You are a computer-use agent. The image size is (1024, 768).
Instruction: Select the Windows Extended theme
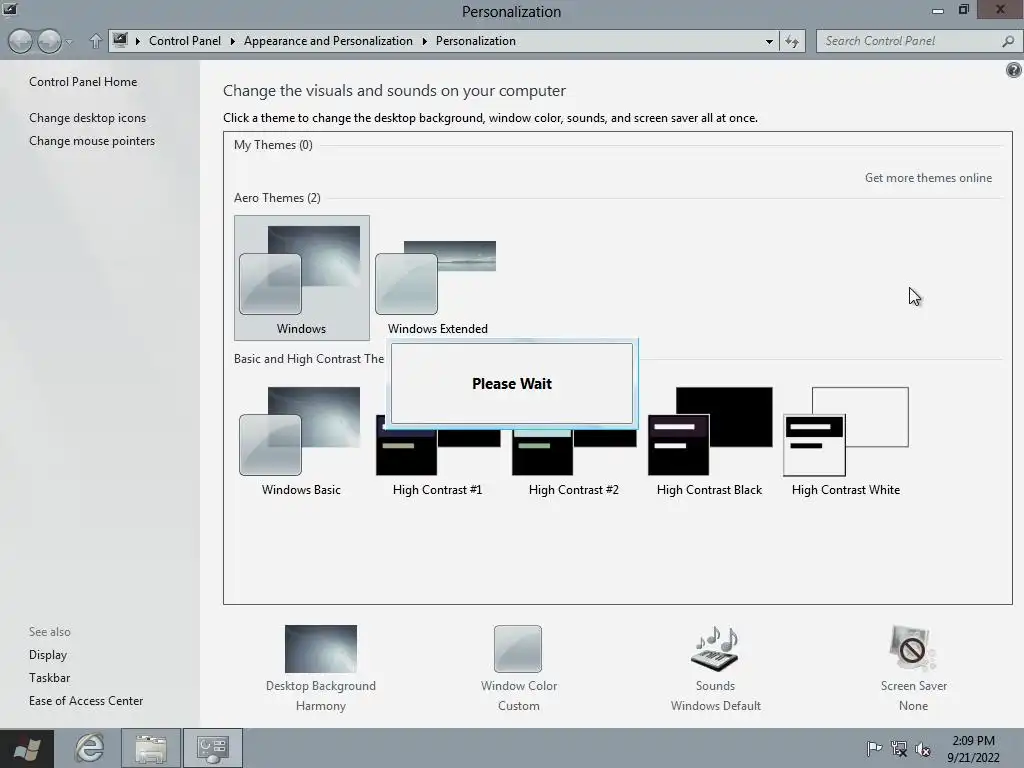point(438,278)
